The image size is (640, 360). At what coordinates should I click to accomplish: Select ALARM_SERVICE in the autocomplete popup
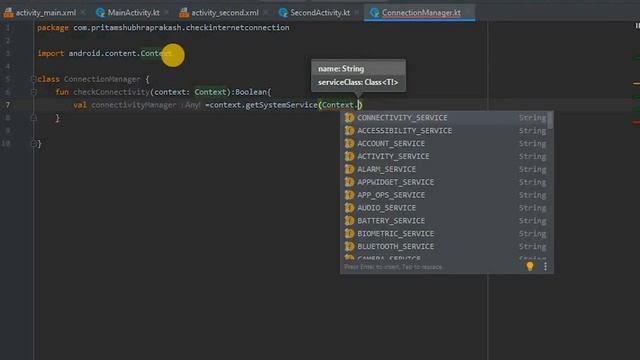445,169
